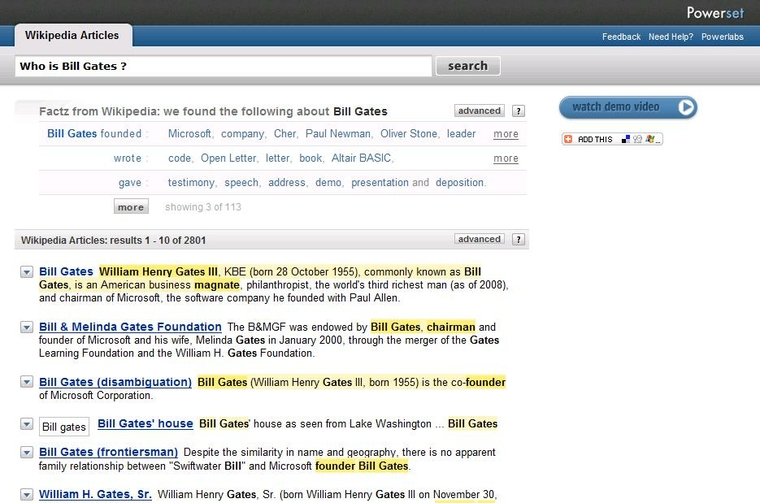
Task: Open Bill Gates (frontiersman) article
Action: coord(108,452)
